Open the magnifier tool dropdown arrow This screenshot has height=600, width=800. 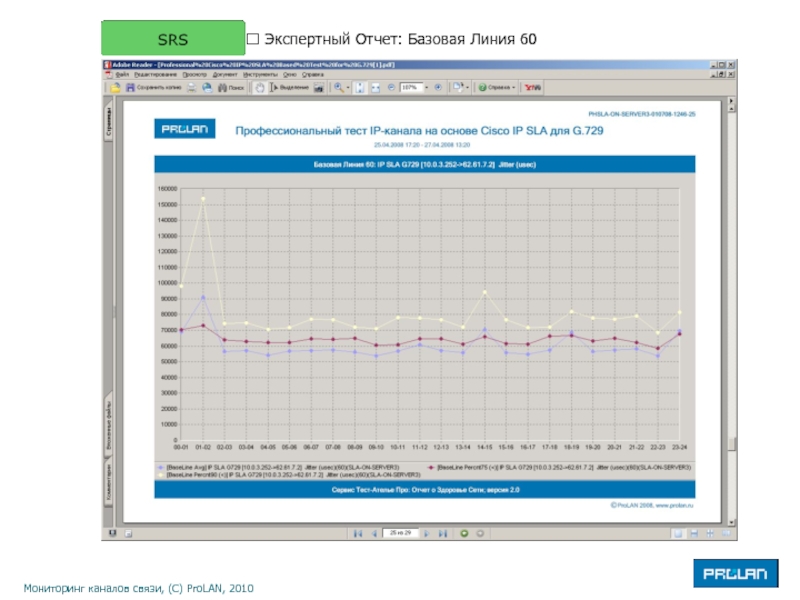347,88
